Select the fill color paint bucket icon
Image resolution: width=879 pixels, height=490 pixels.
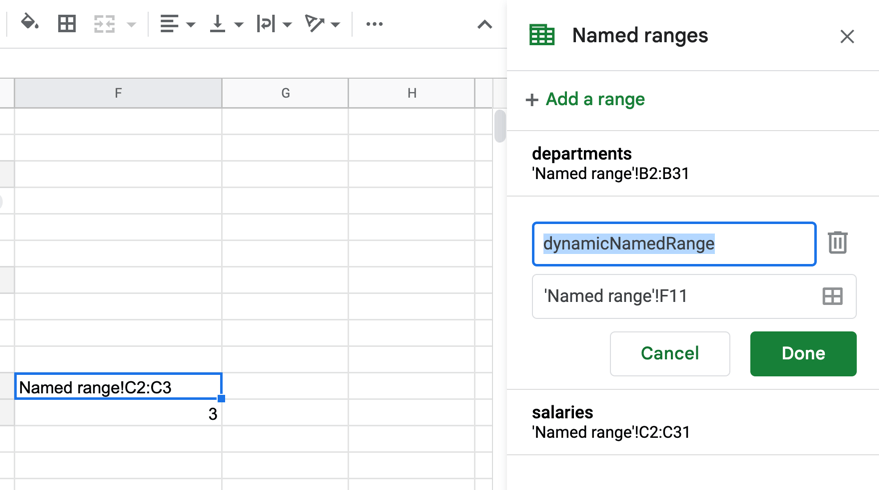(29, 24)
